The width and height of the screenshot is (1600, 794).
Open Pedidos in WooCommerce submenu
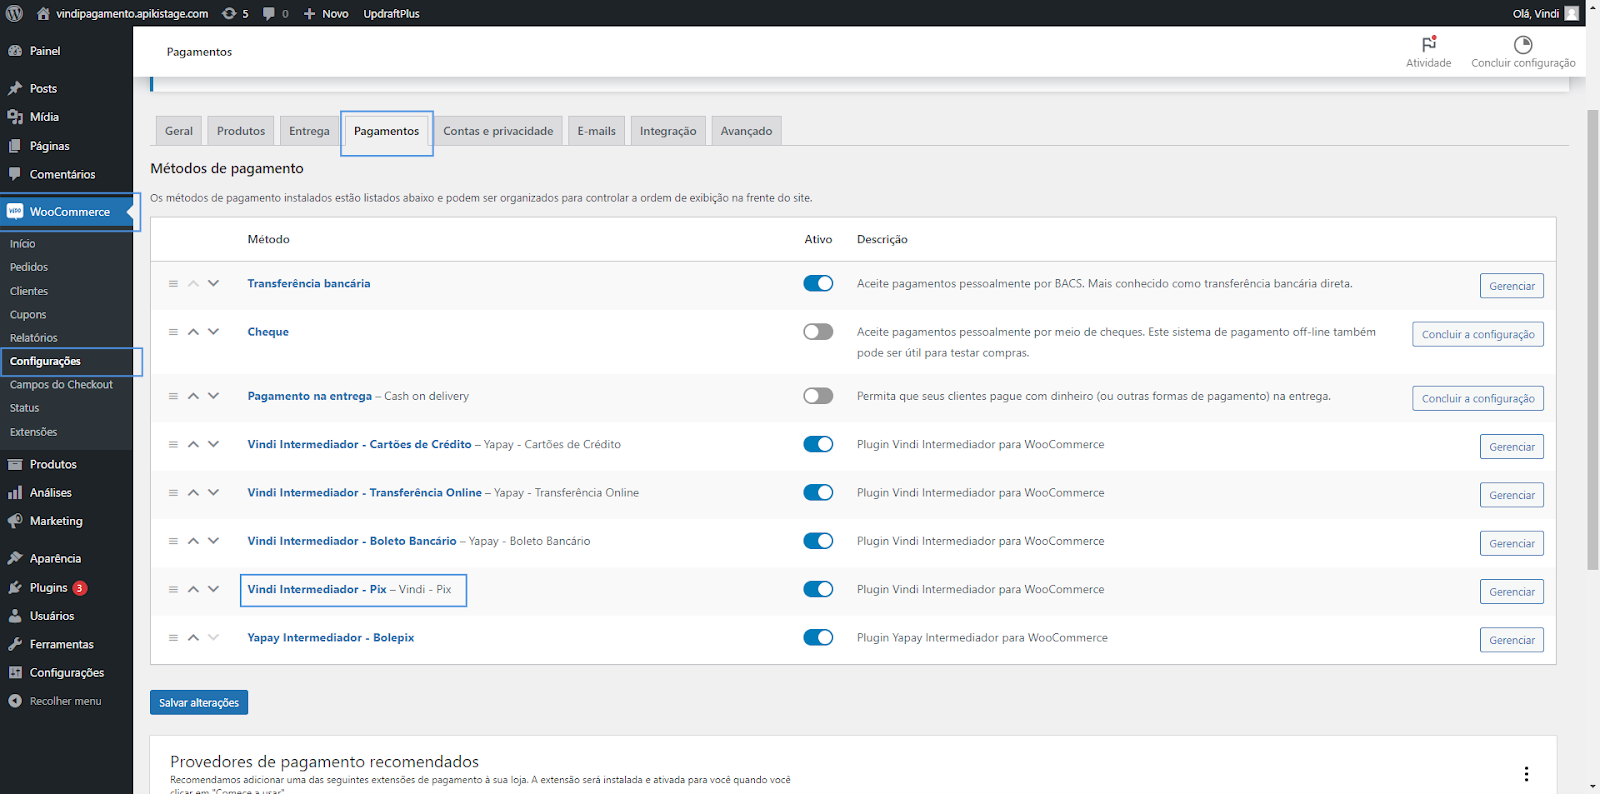(29, 267)
